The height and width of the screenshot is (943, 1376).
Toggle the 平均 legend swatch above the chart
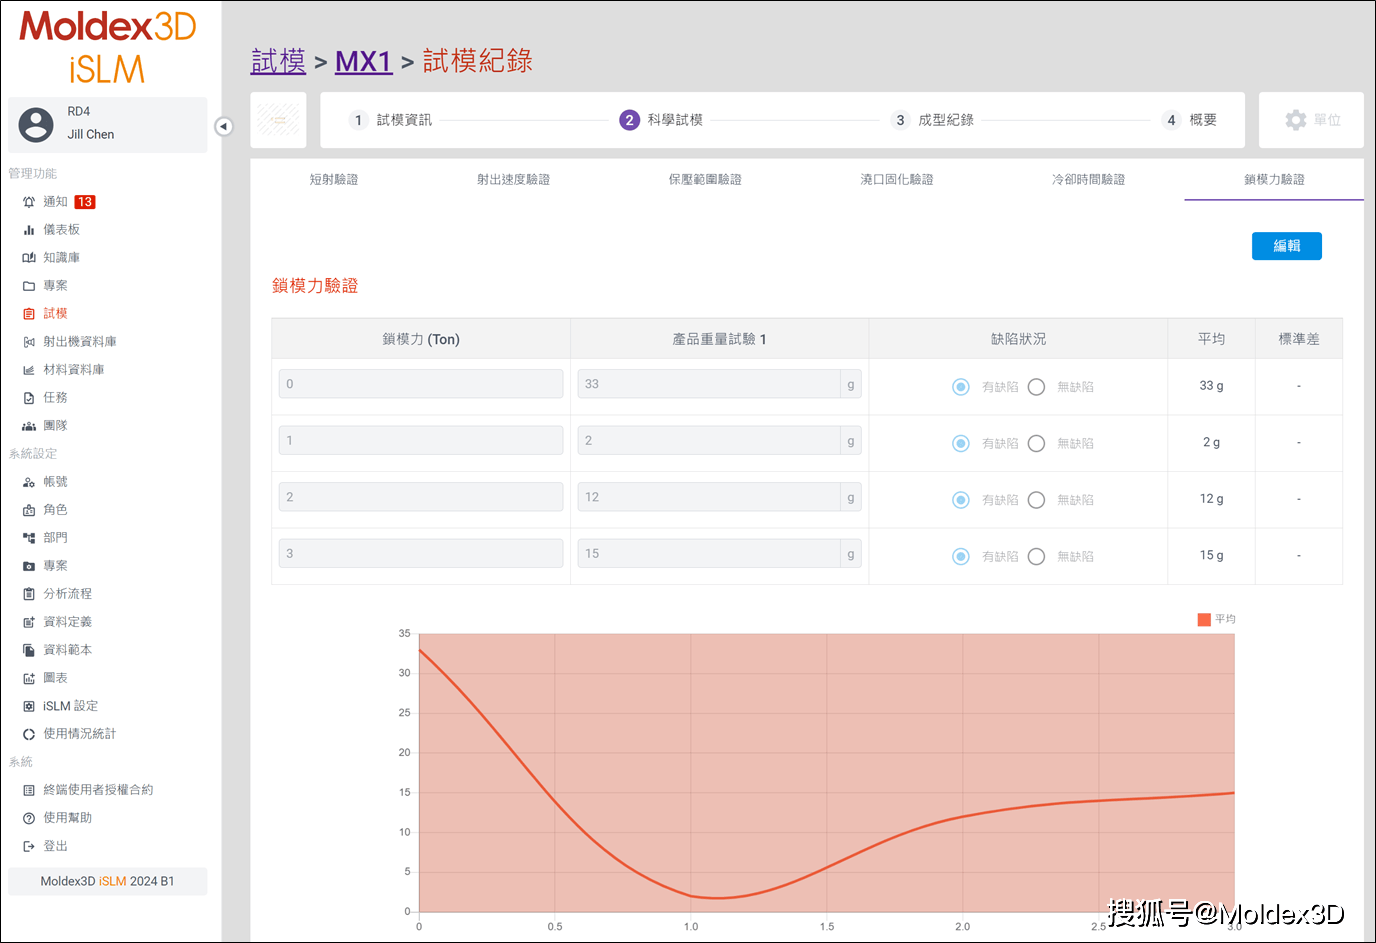tap(1203, 618)
